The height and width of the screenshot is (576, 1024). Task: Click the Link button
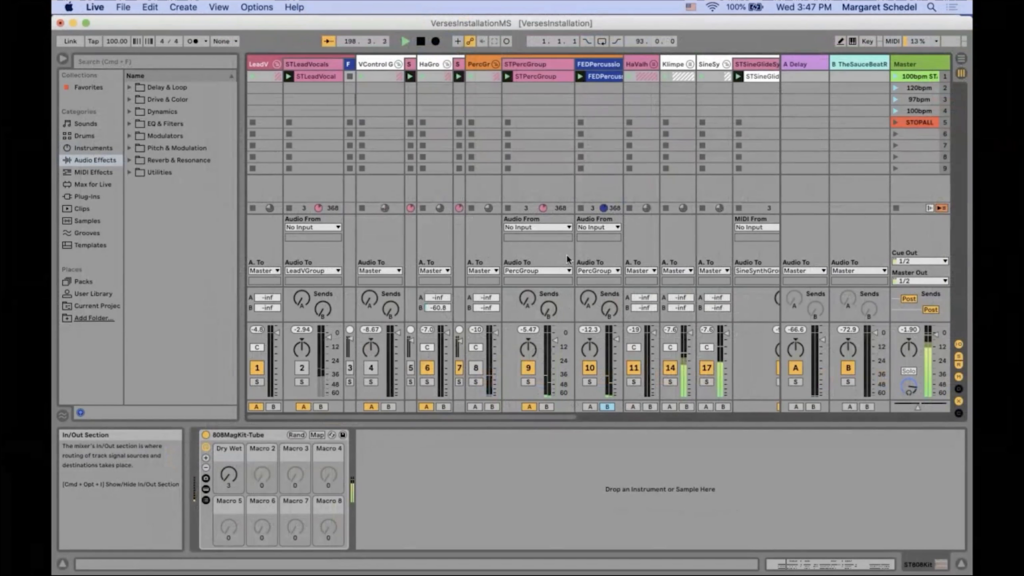pos(71,41)
